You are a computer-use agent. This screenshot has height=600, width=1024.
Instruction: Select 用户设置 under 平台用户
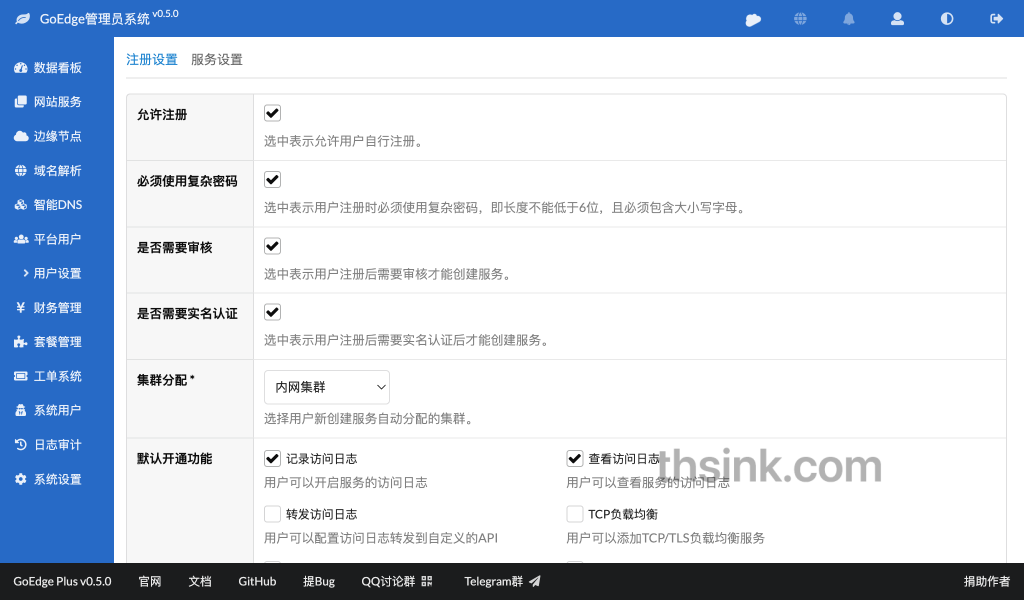coord(60,272)
